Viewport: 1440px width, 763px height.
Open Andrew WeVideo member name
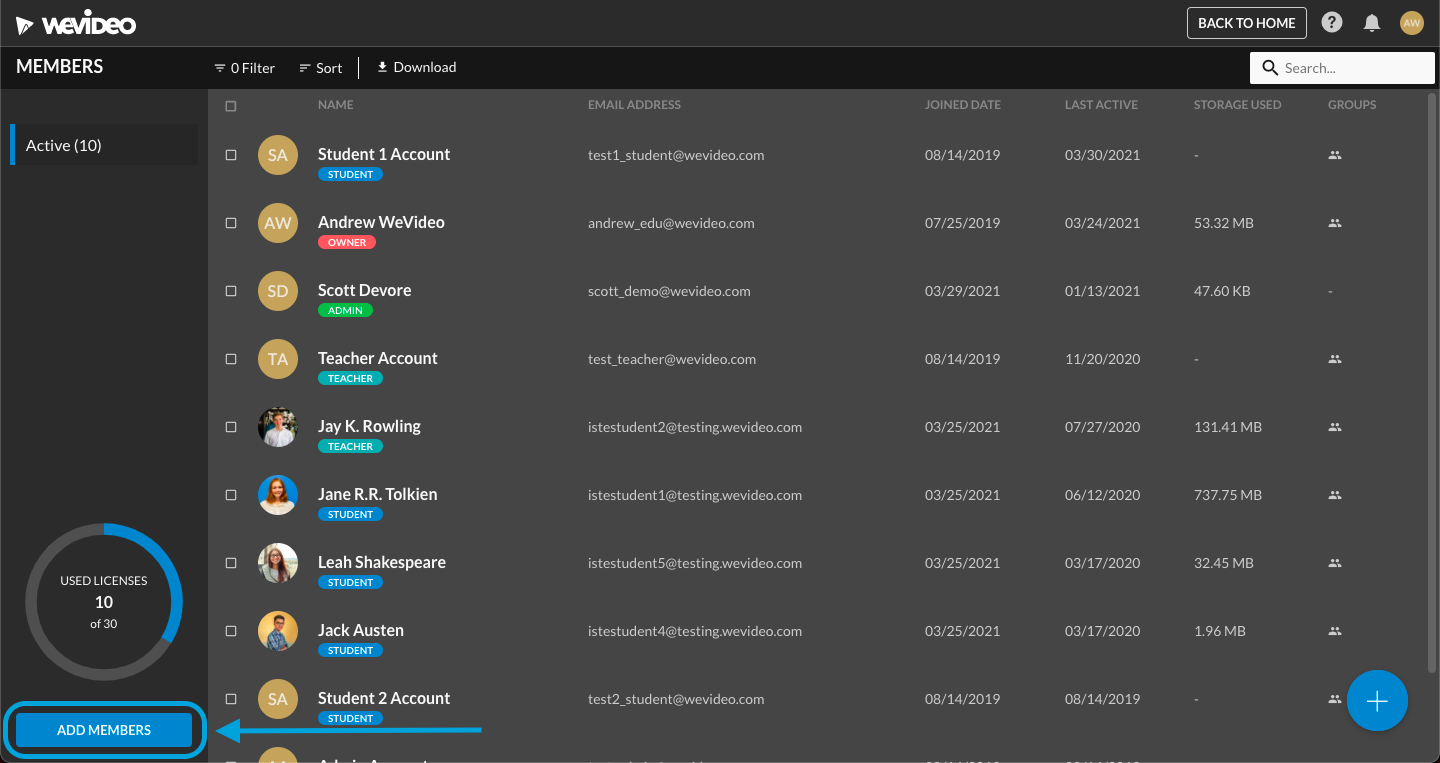click(381, 222)
